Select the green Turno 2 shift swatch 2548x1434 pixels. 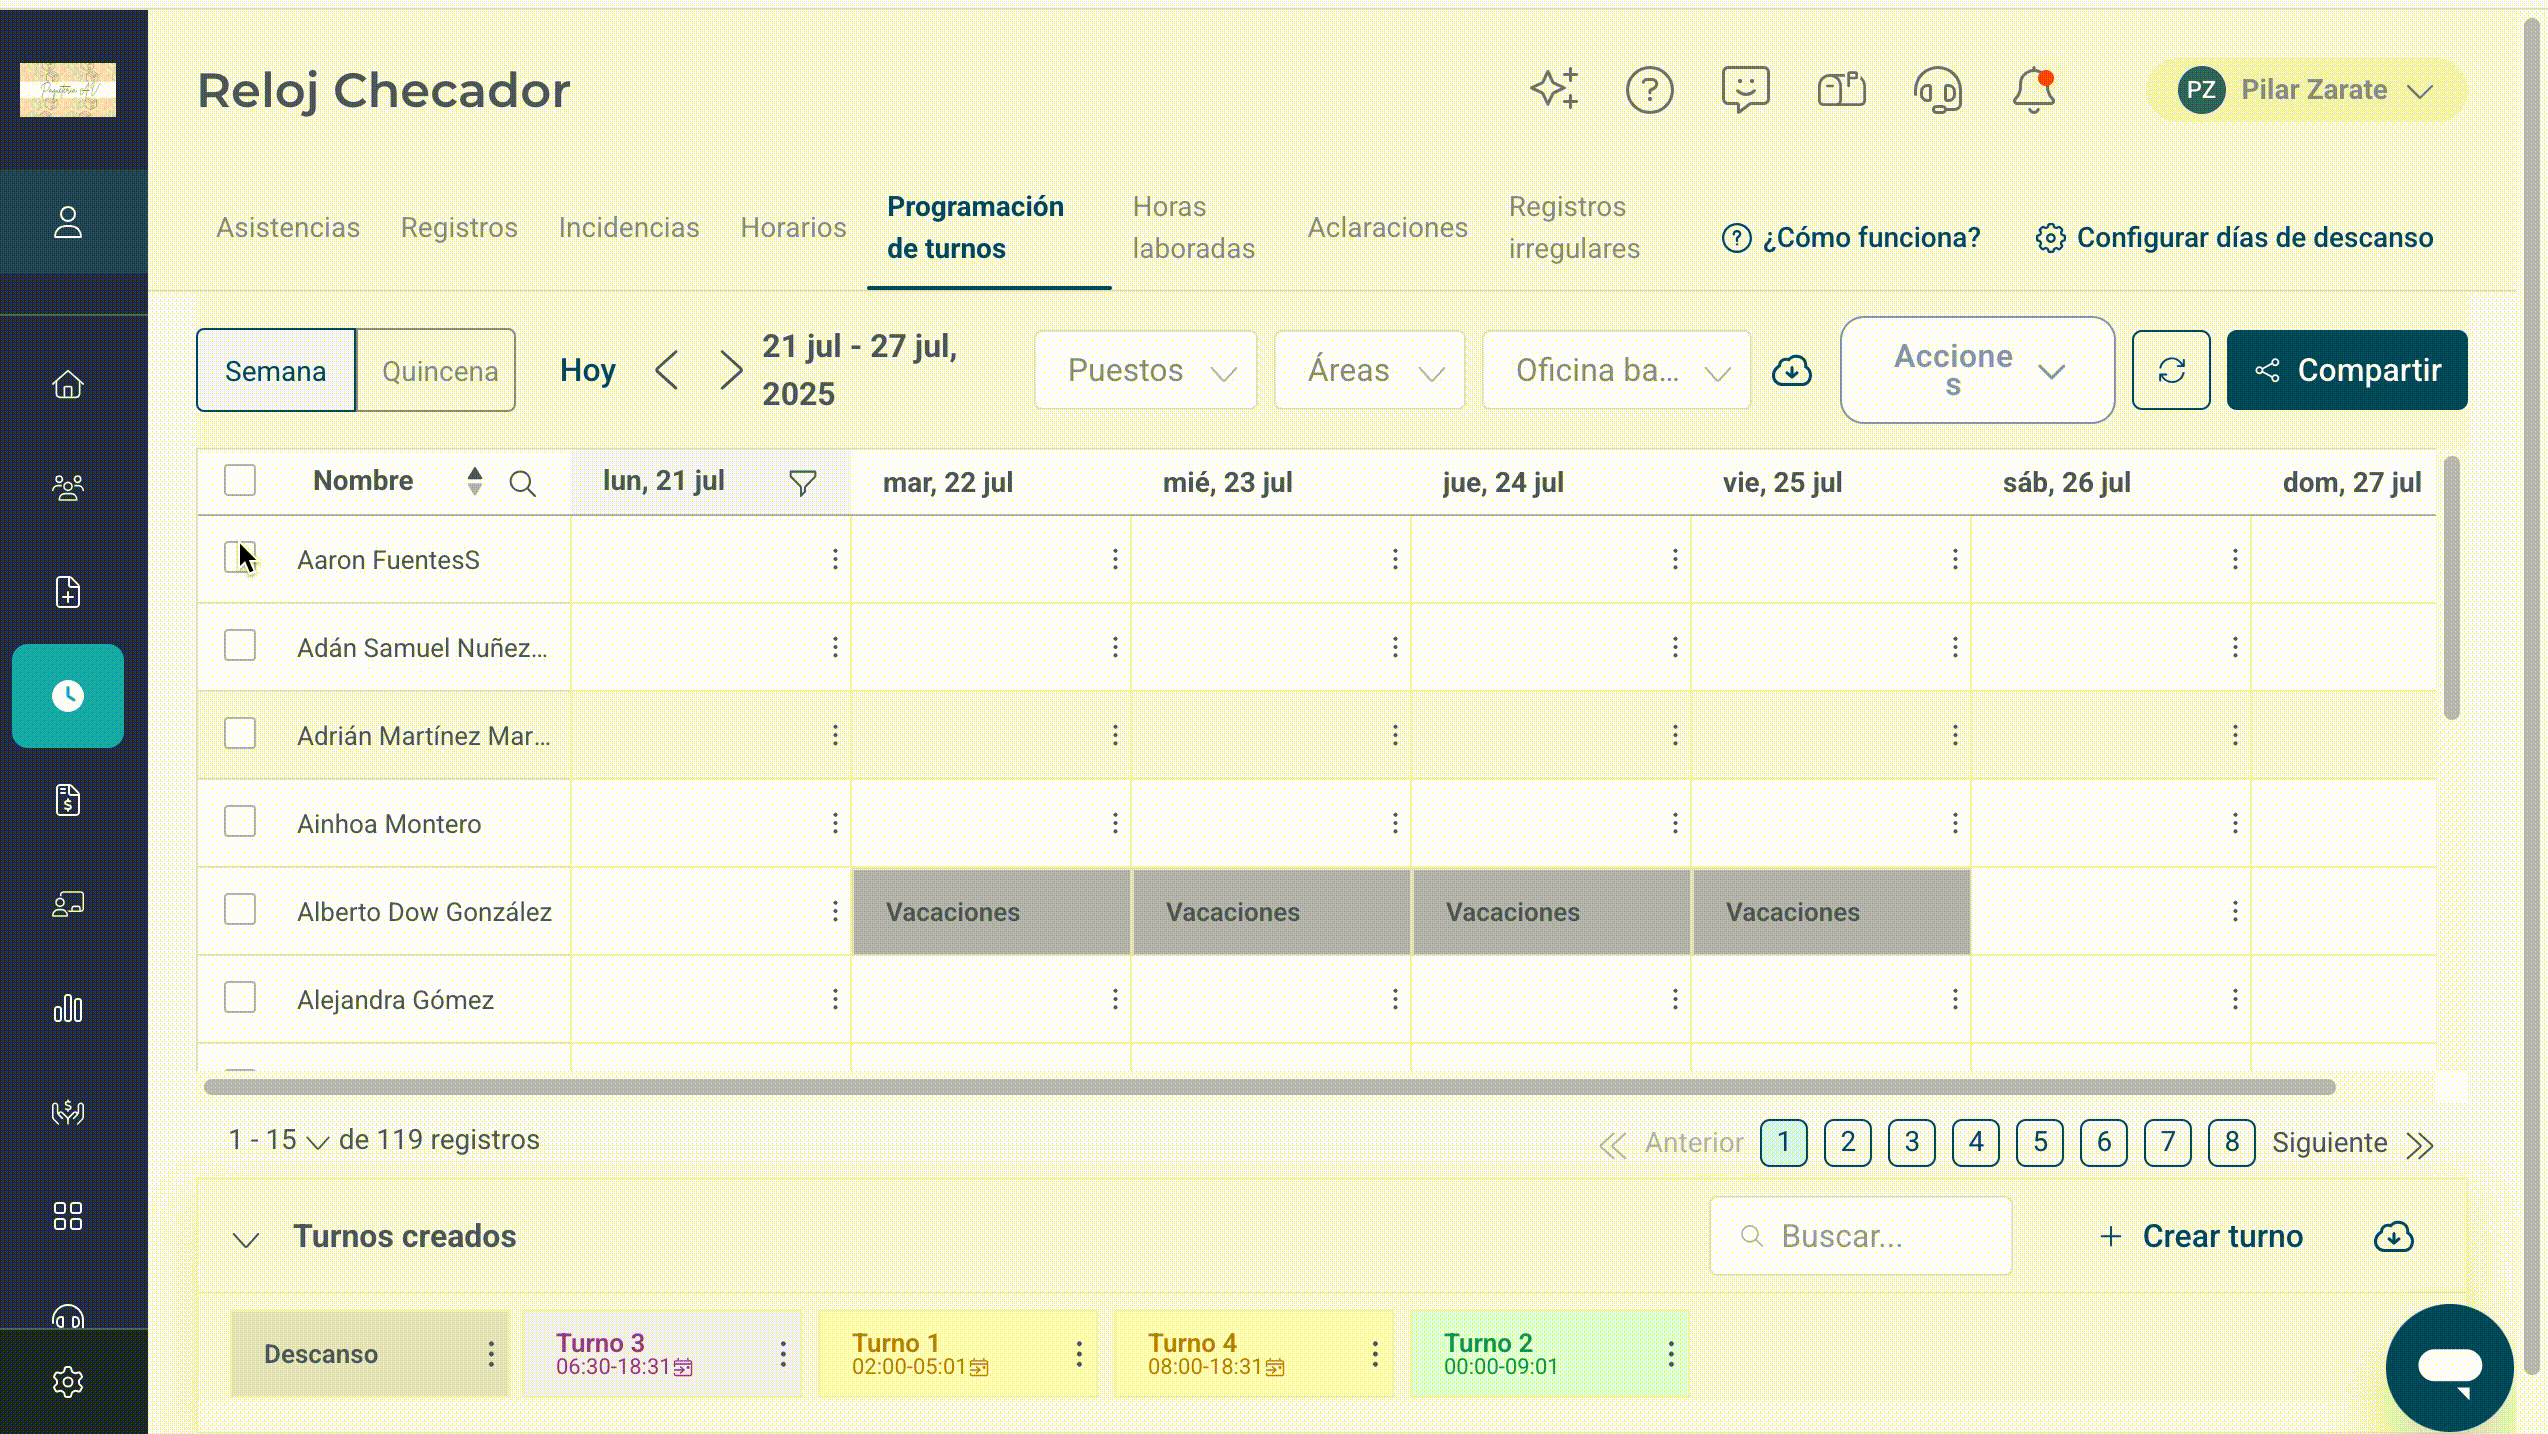pos(1549,1354)
